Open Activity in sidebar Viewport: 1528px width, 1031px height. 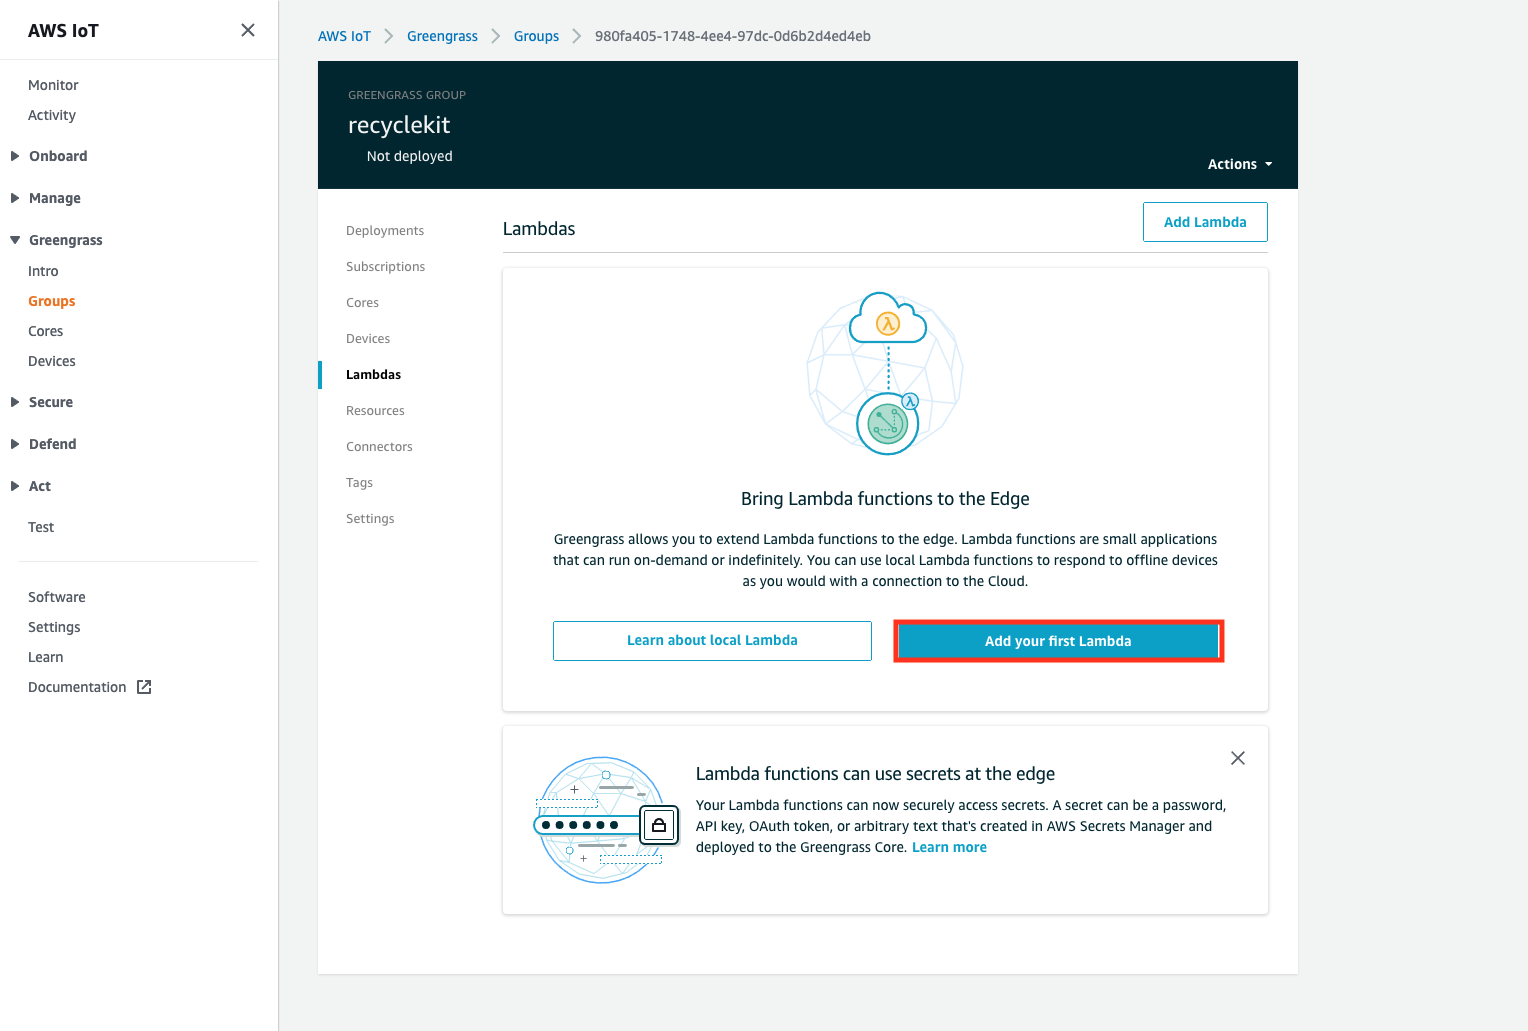tap(52, 115)
